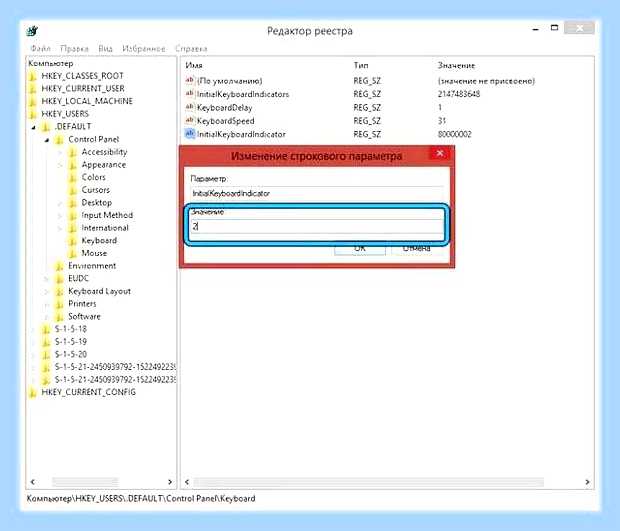Select the Keyboard Layout folder icon
Image resolution: width=620 pixels, height=531 pixels.
[x=59, y=291]
